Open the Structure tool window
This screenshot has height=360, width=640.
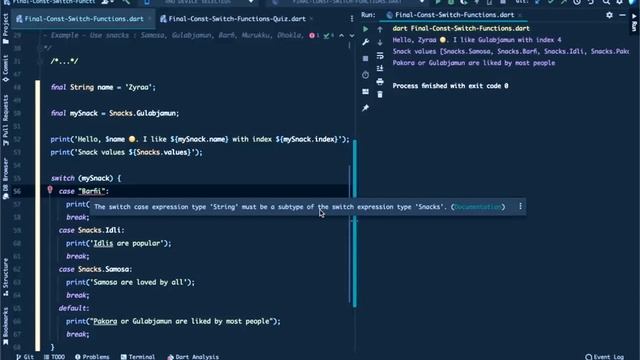coord(6,277)
